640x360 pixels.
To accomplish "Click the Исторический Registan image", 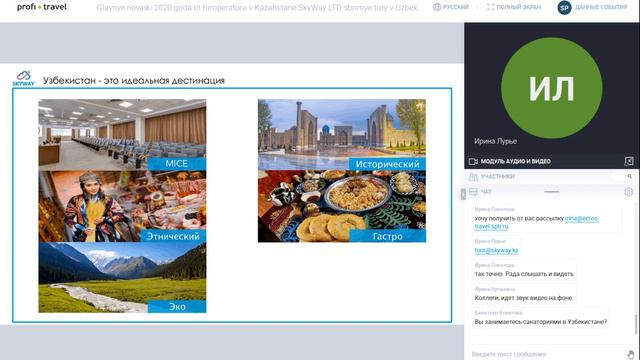I will tap(342, 135).
